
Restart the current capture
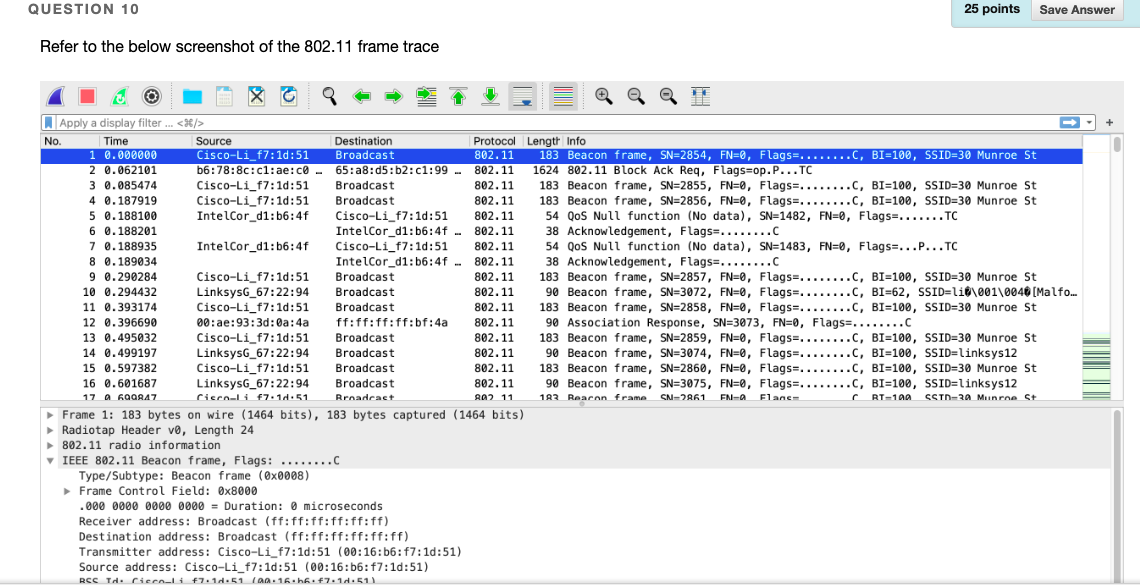(x=118, y=96)
